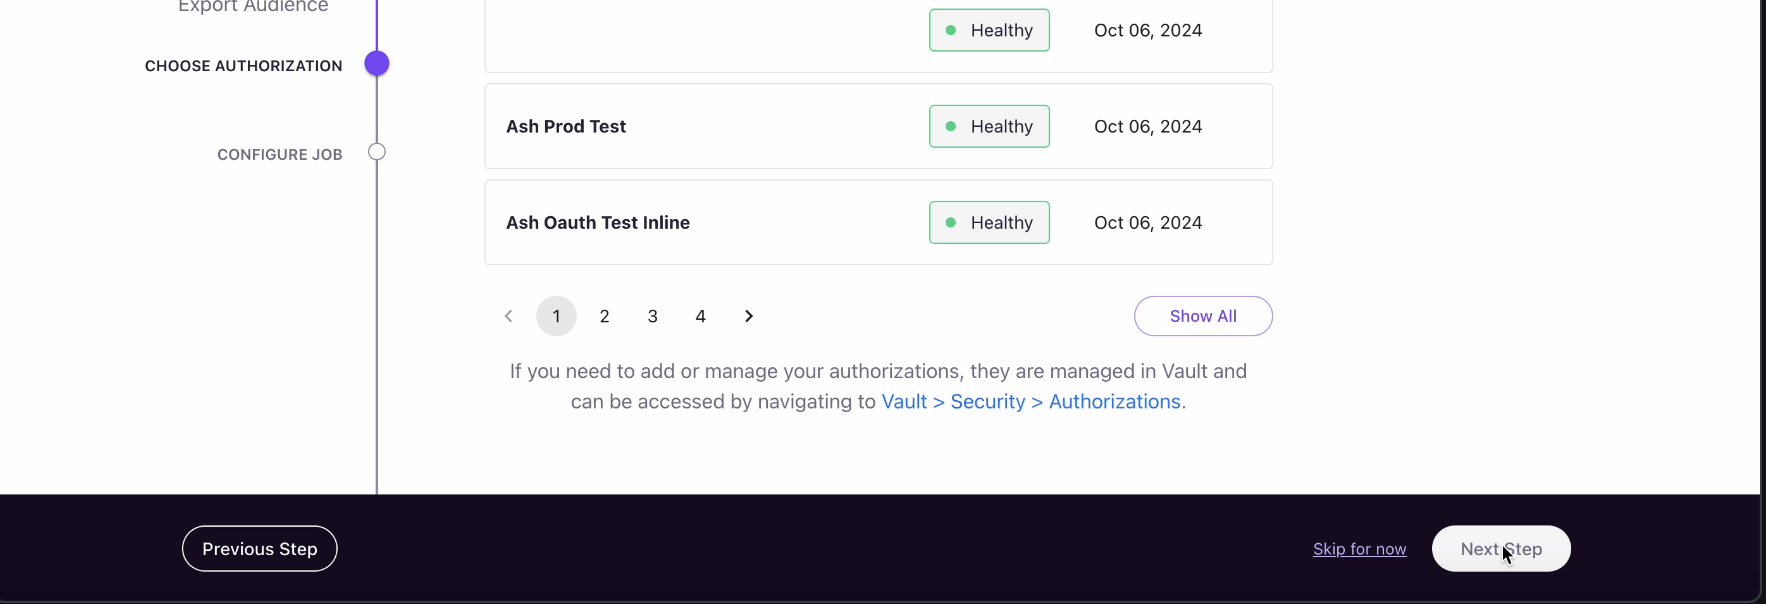Open page 3 of authorizations
This screenshot has height=604, width=1766.
[x=652, y=316]
